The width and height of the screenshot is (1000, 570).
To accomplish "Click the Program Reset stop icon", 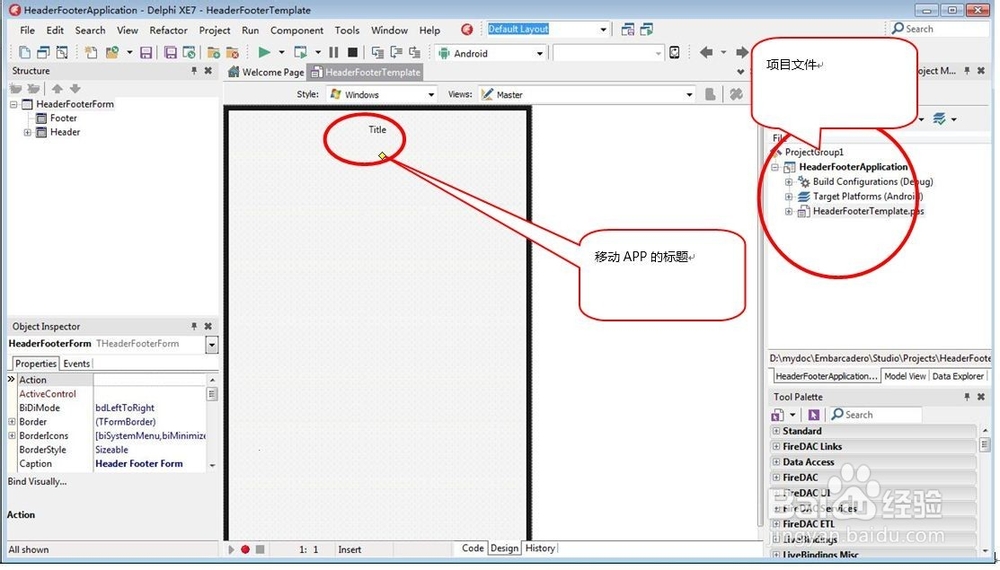I will 352,52.
